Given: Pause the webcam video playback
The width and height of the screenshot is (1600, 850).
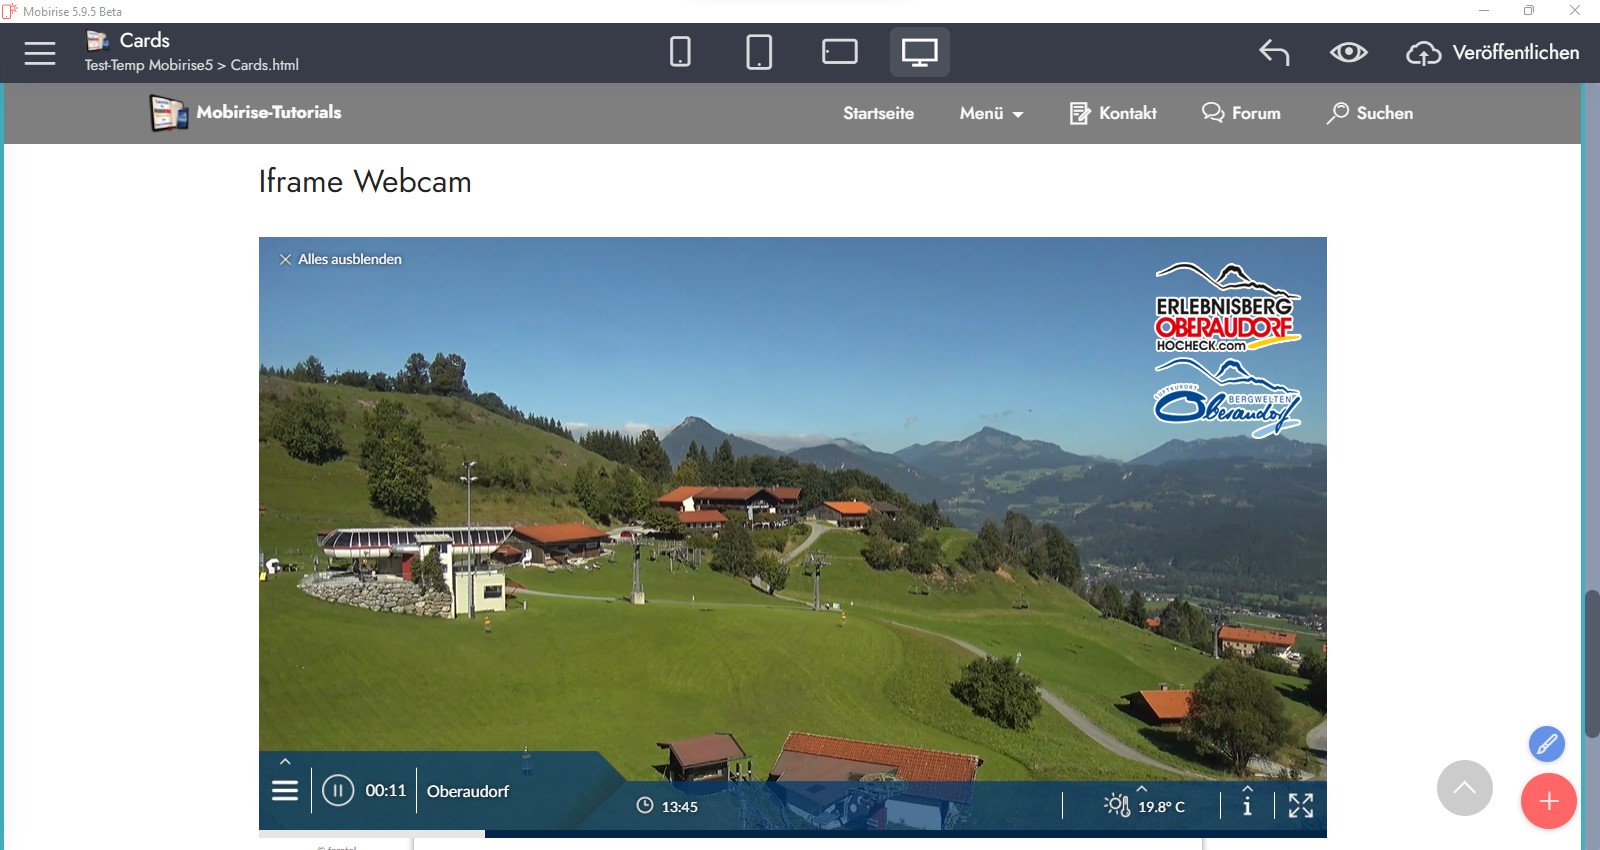Looking at the screenshot, I should click(x=338, y=791).
